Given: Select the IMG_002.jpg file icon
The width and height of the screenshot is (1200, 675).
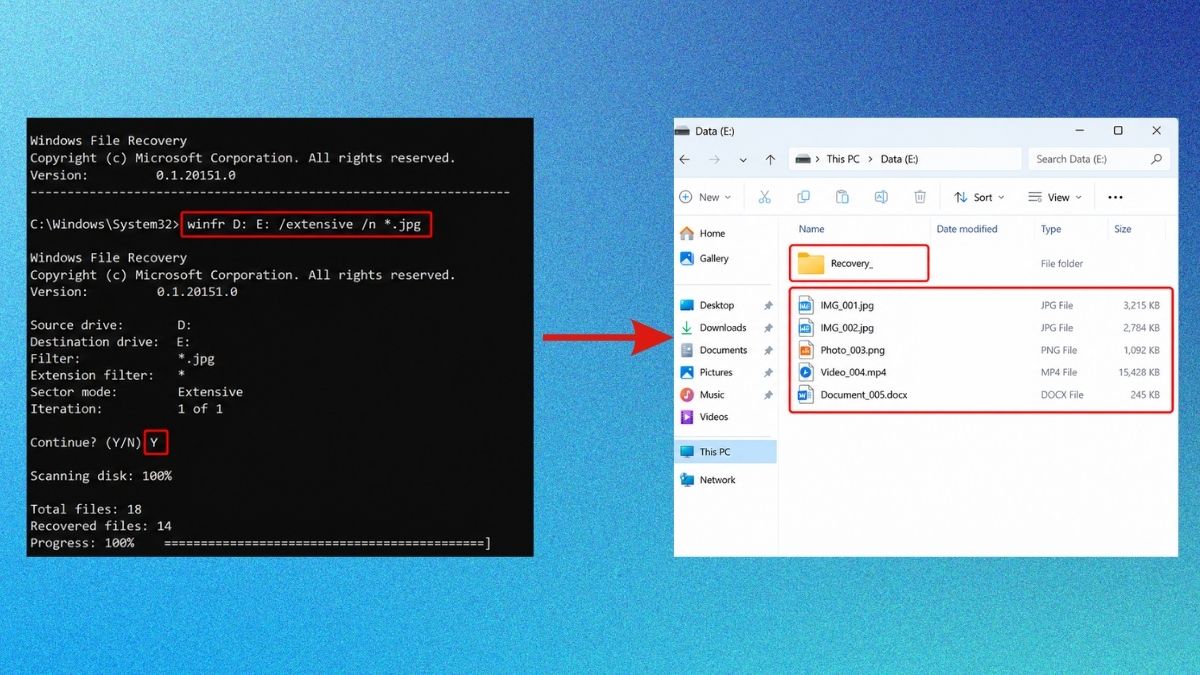Looking at the screenshot, I should coord(806,328).
